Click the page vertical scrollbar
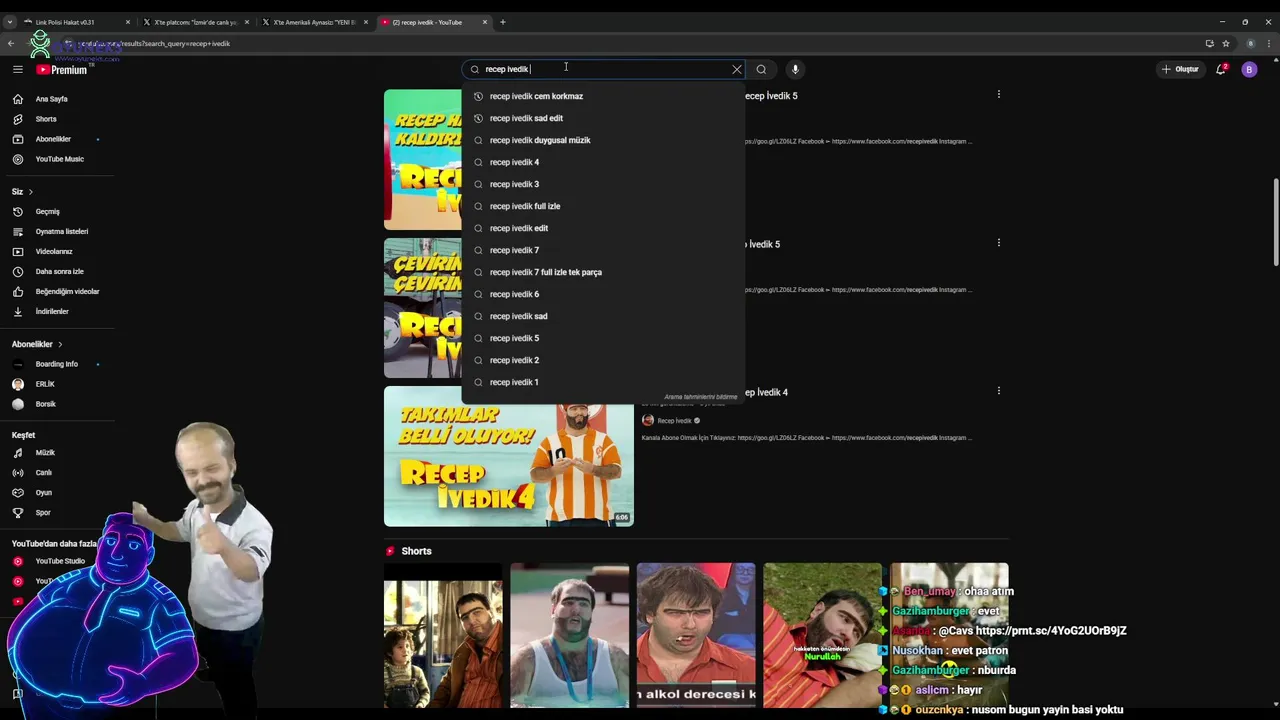The height and width of the screenshot is (720, 1280). (1275, 222)
